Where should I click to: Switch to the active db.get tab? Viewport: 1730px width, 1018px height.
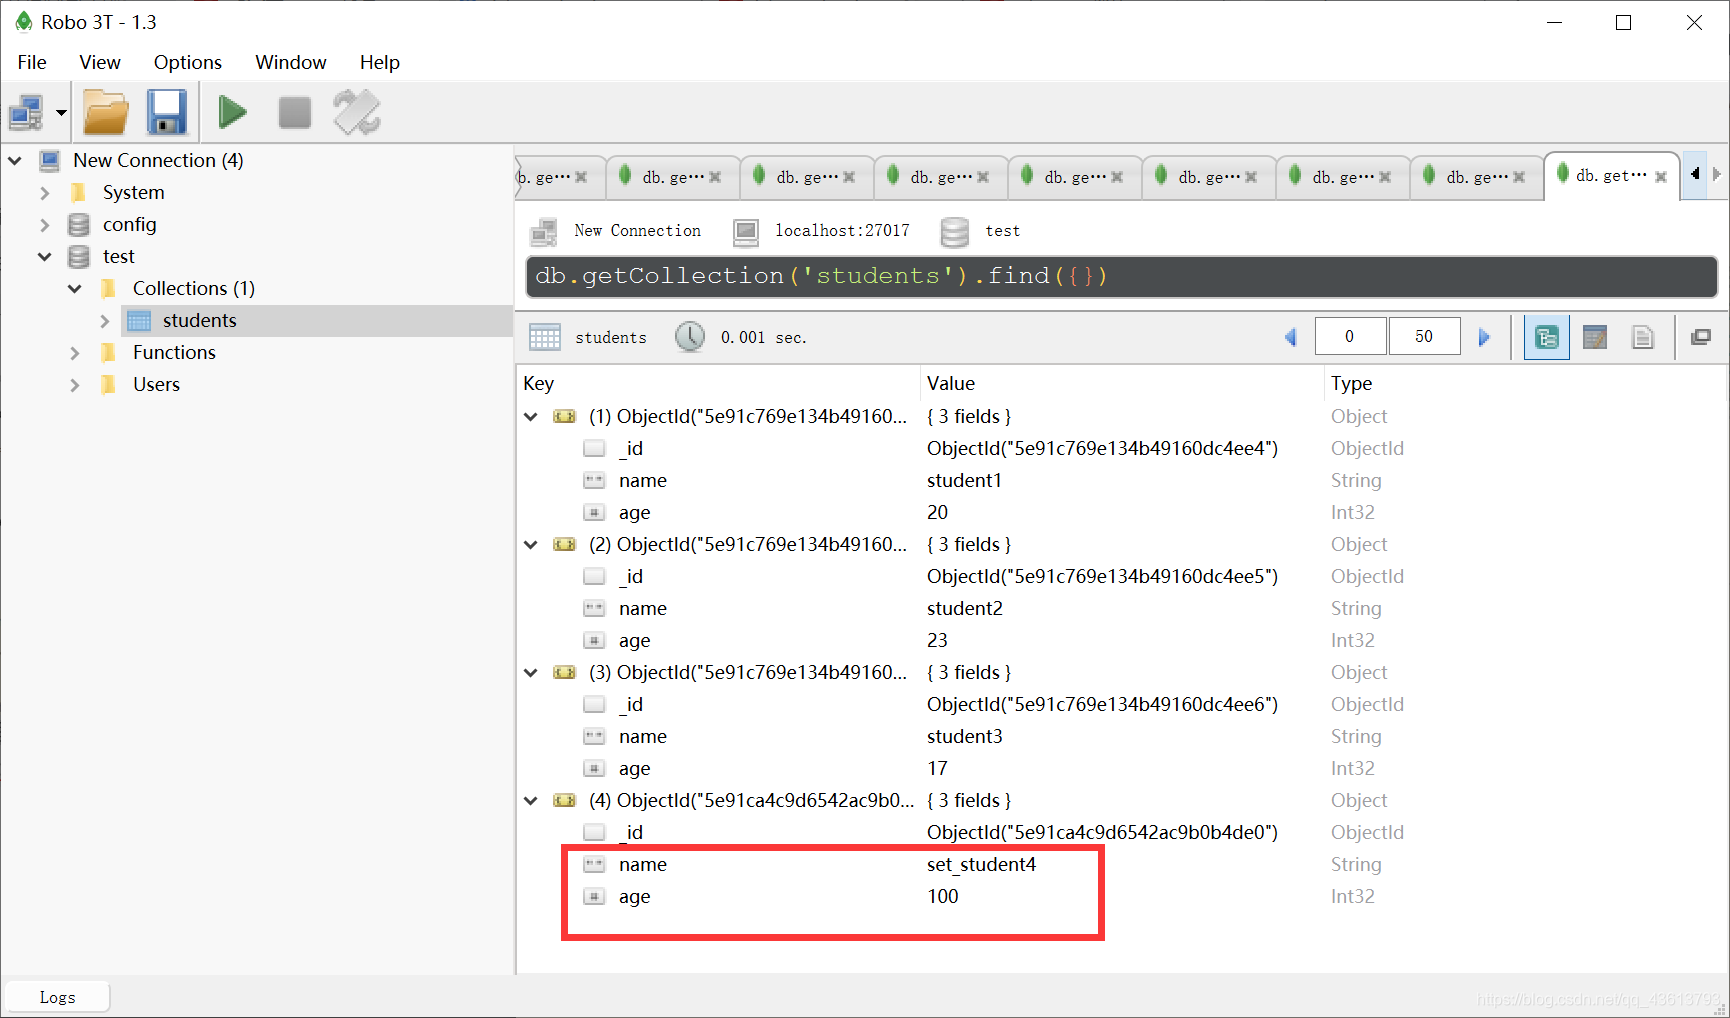click(1610, 175)
